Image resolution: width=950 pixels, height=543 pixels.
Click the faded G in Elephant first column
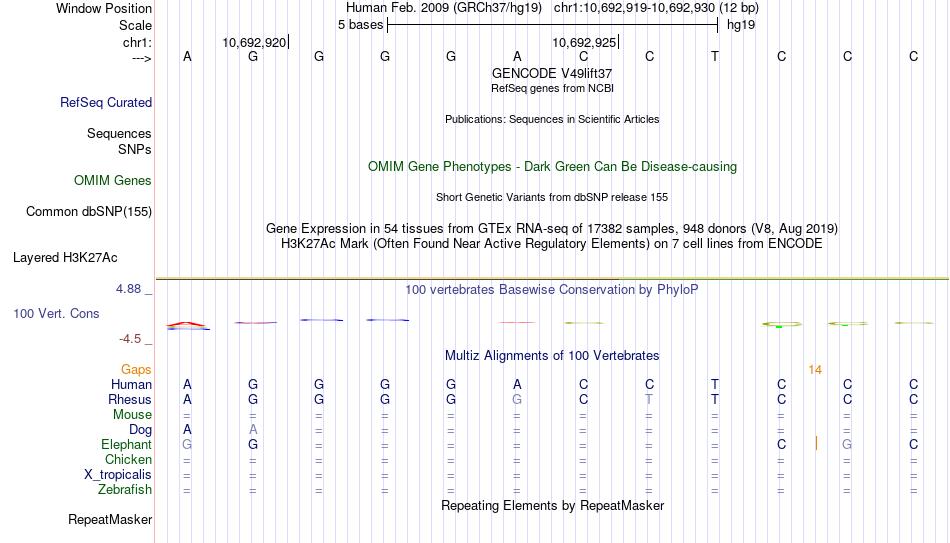tap(187, 444)
